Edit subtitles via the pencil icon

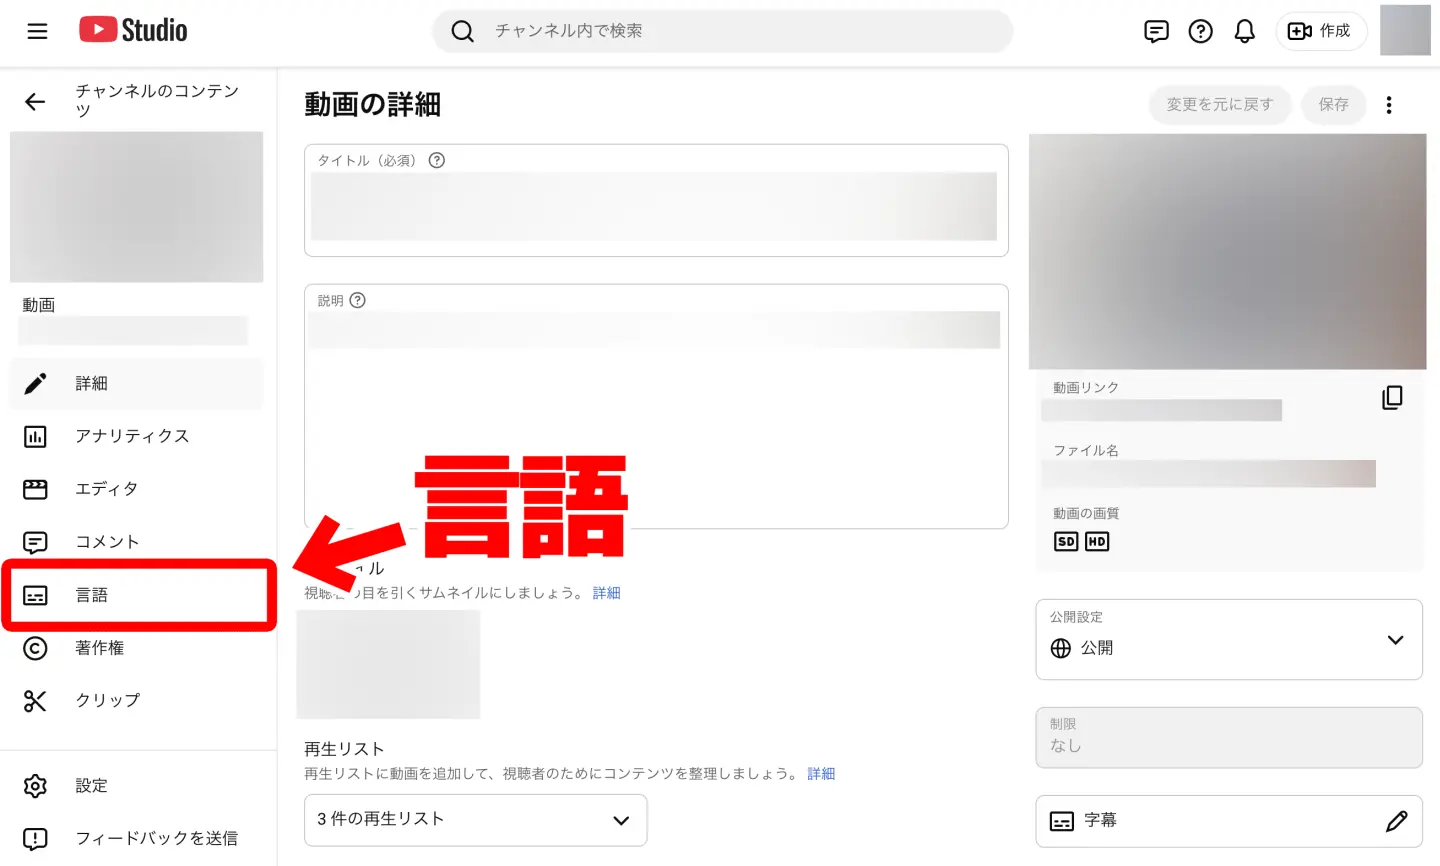point(1397,821)
